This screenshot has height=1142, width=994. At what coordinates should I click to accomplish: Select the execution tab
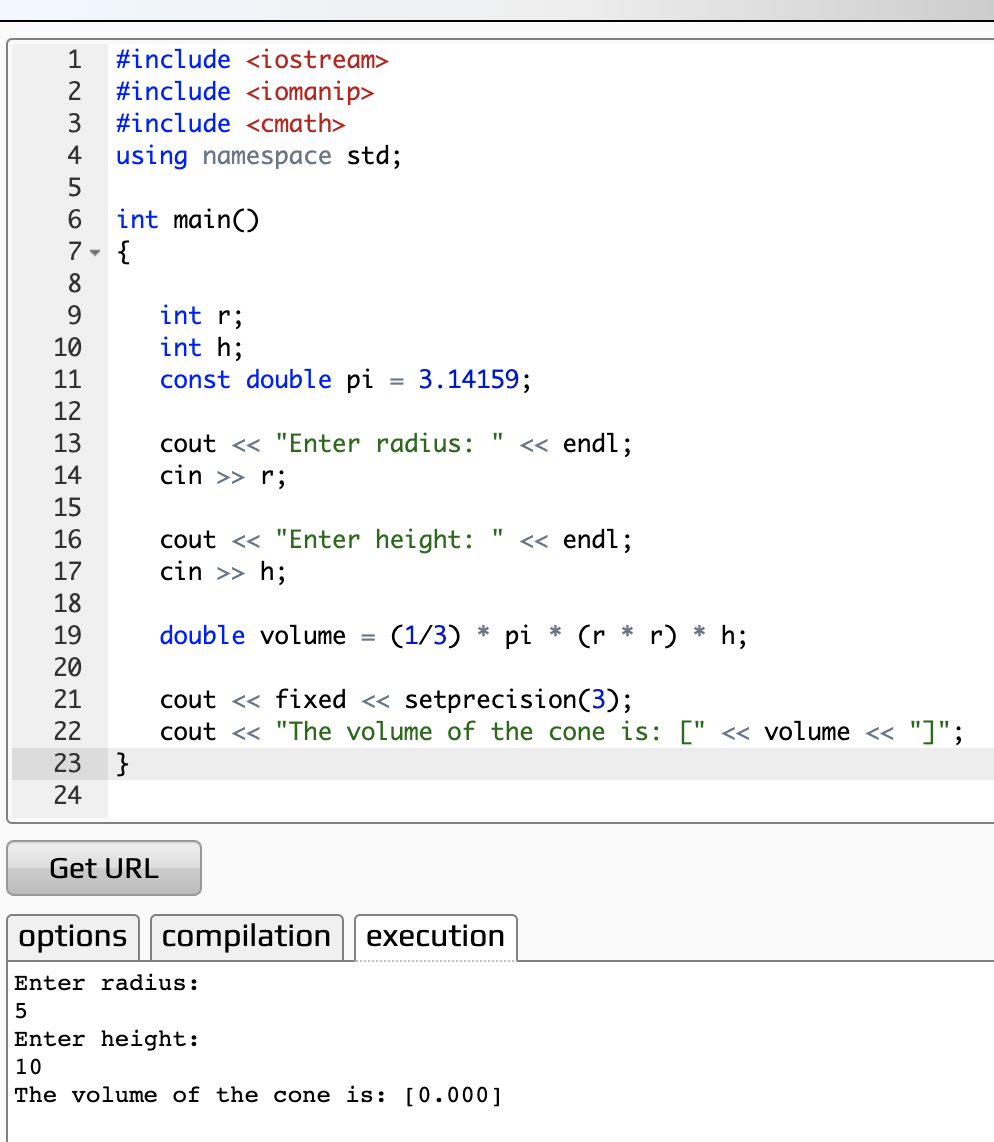435,937
